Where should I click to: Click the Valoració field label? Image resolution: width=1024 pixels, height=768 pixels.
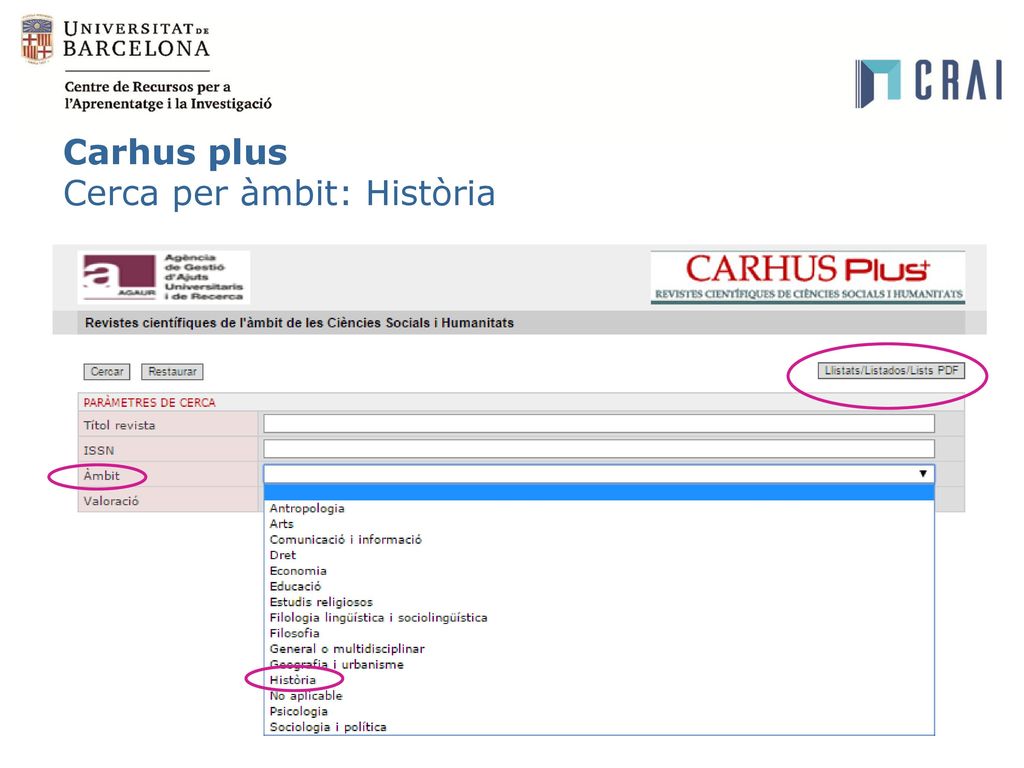click(x=111, y=502)
